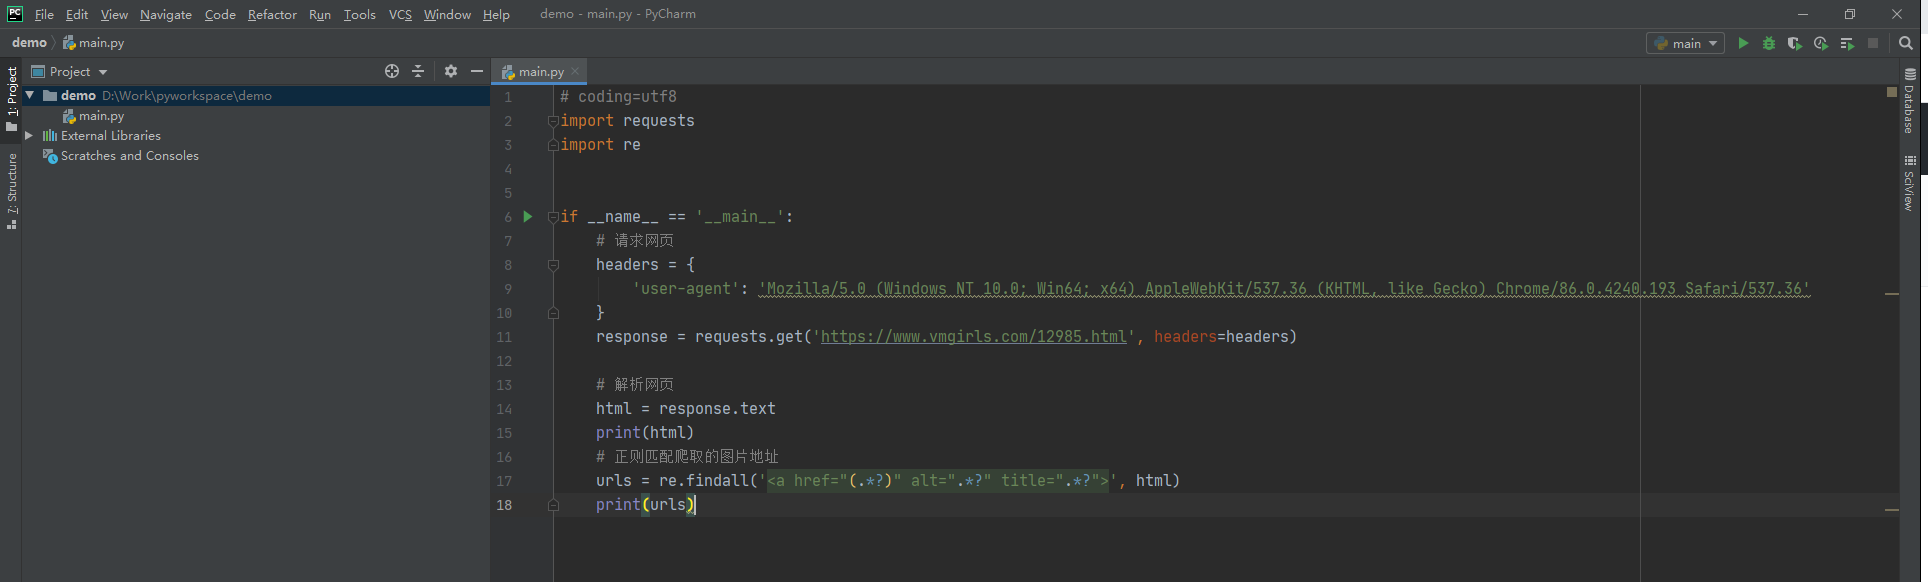
Task: Click demo in navigation breadcrumb
Action: point(29,43)
